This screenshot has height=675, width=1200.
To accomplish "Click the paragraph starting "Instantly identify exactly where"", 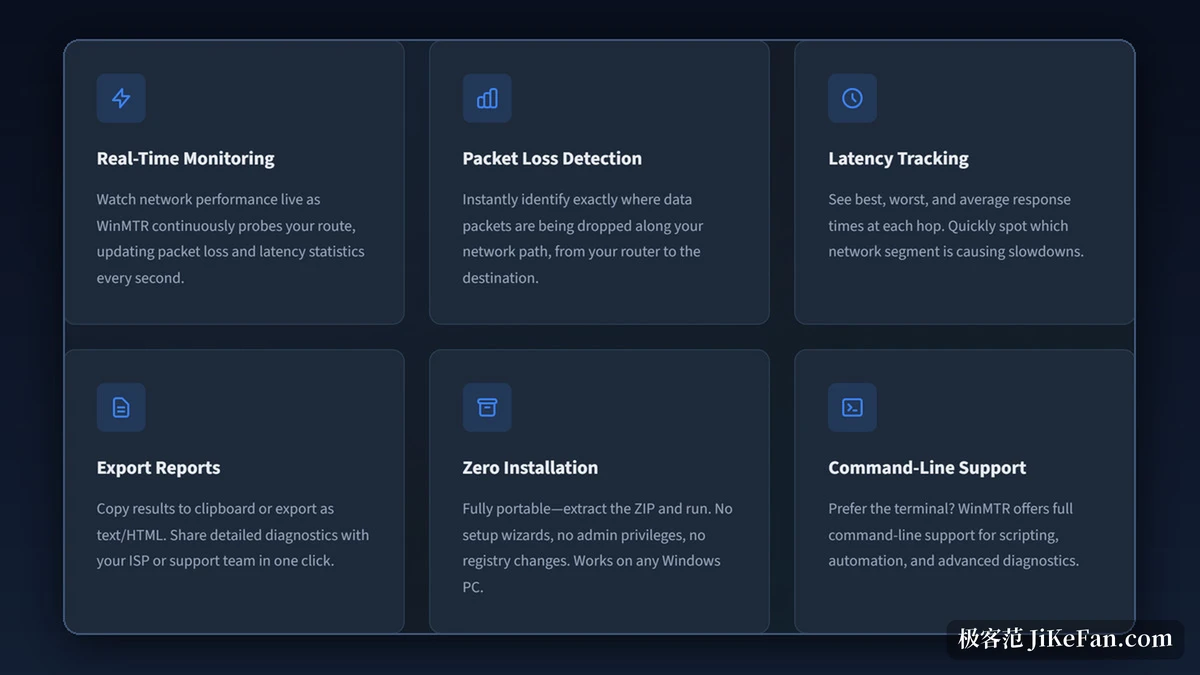I will pyautogui.click(x=583, y=238).
